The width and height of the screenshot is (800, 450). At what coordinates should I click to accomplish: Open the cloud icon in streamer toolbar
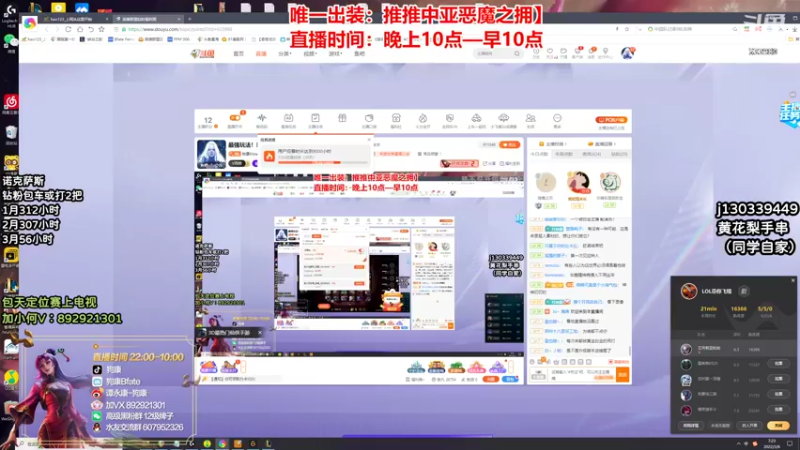503,118
